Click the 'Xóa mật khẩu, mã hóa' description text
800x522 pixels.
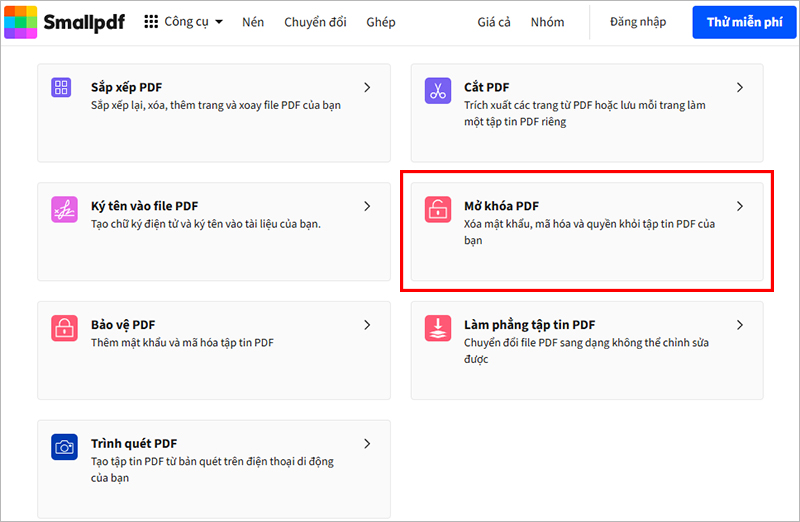(x=589, y=232)
